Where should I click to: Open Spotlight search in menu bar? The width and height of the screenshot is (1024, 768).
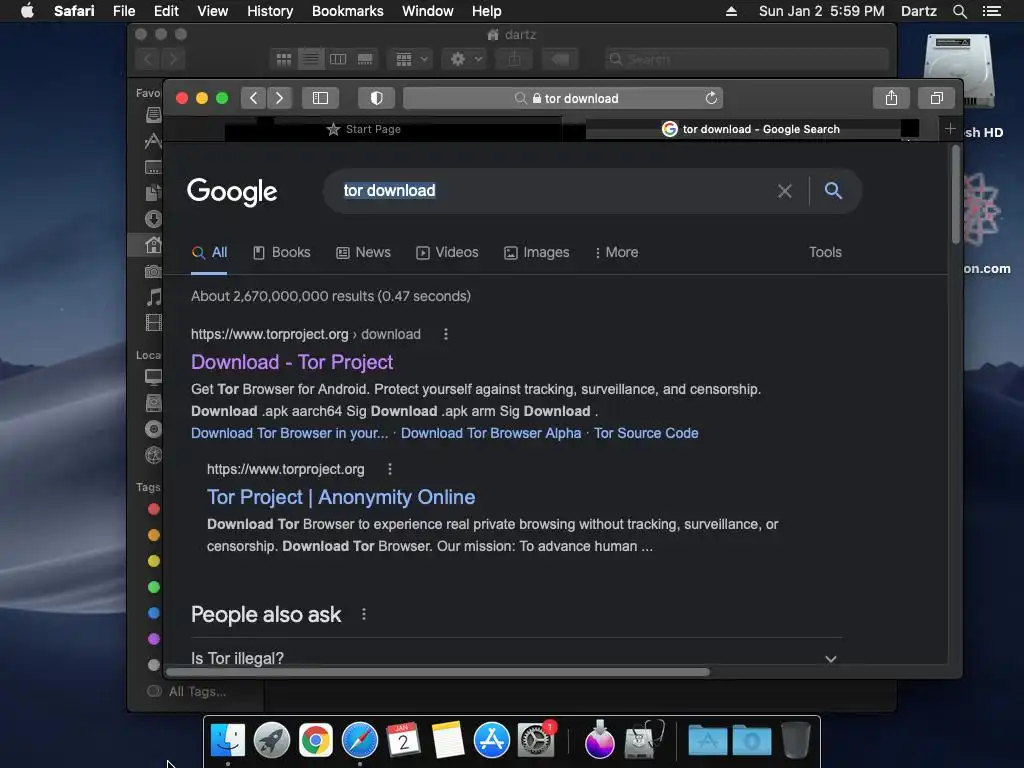(x=959, y=11)
